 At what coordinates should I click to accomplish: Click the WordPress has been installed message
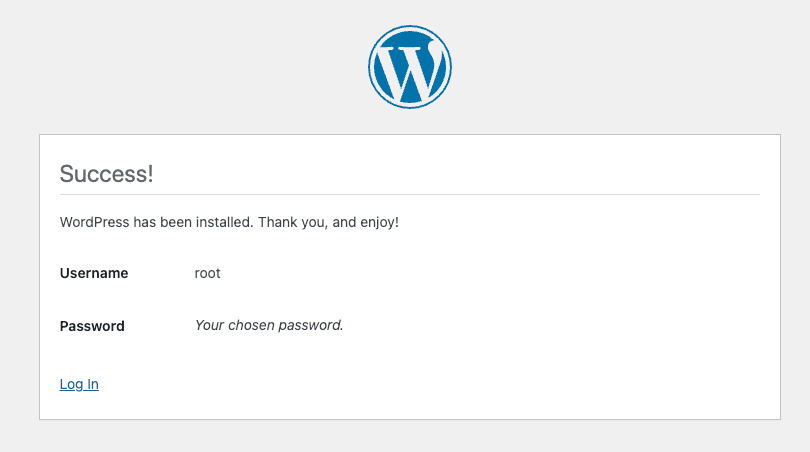tap(229, 223)
